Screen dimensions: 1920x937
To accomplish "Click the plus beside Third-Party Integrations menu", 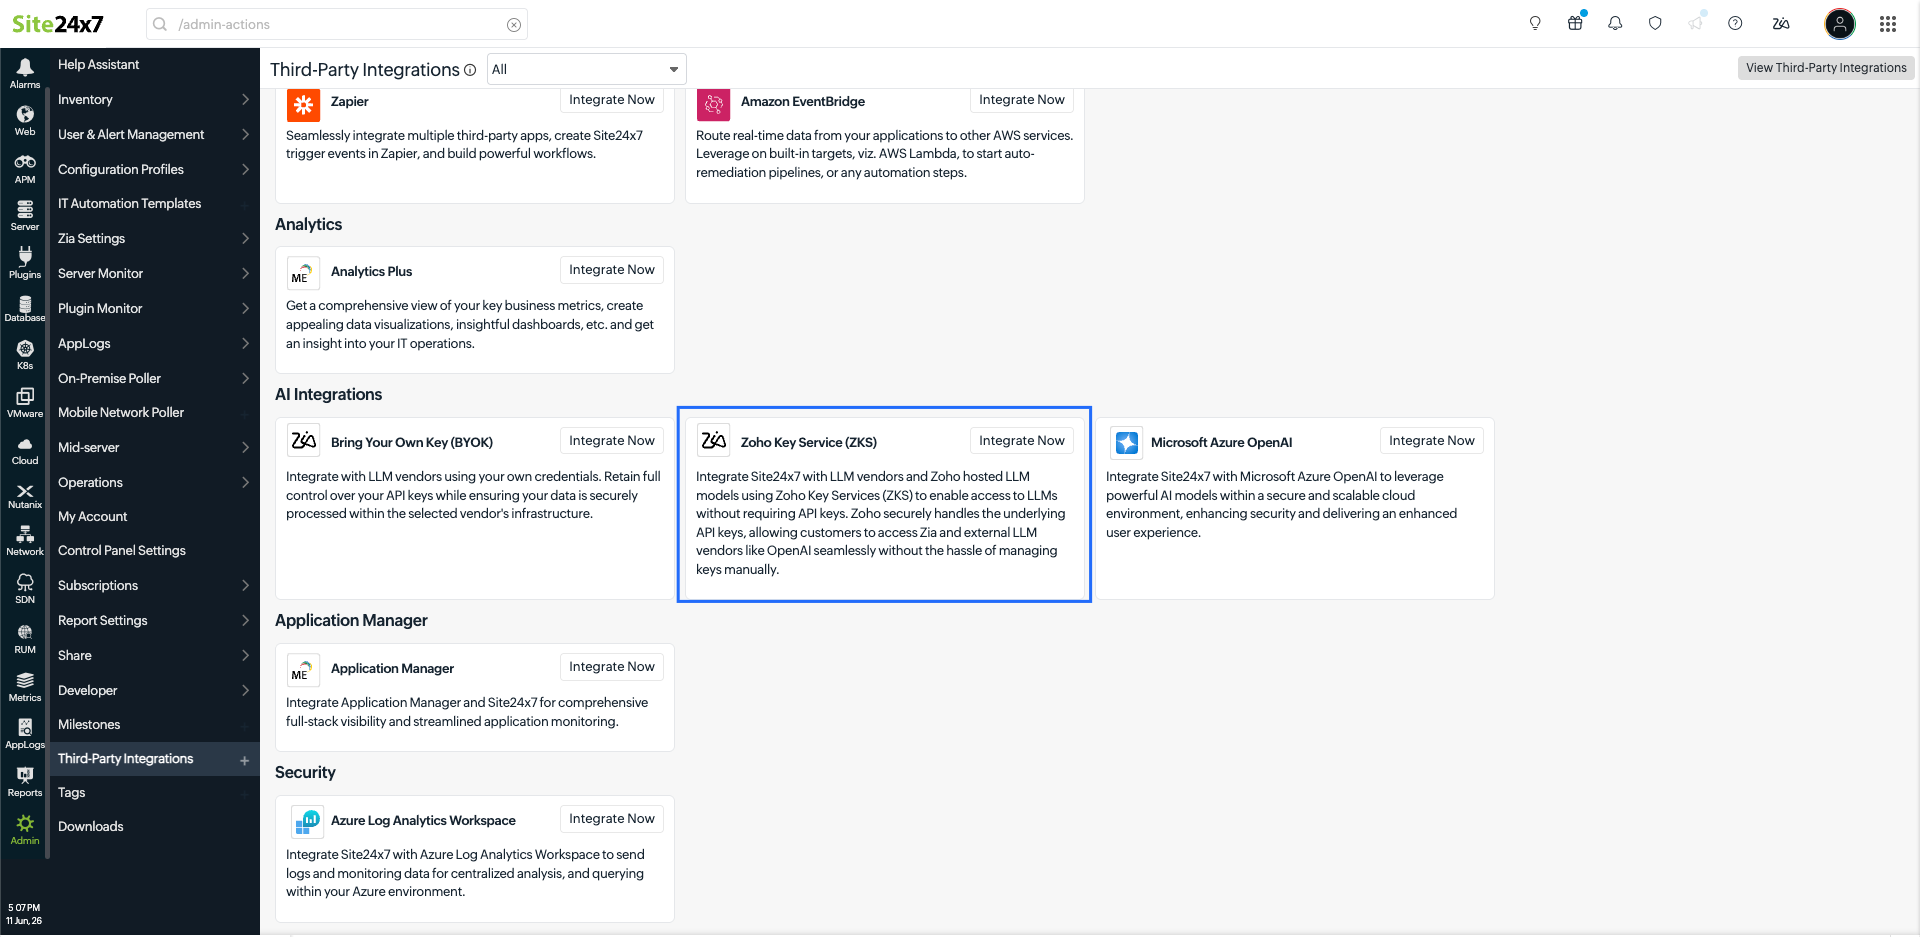I will click(x=244, y=760).
